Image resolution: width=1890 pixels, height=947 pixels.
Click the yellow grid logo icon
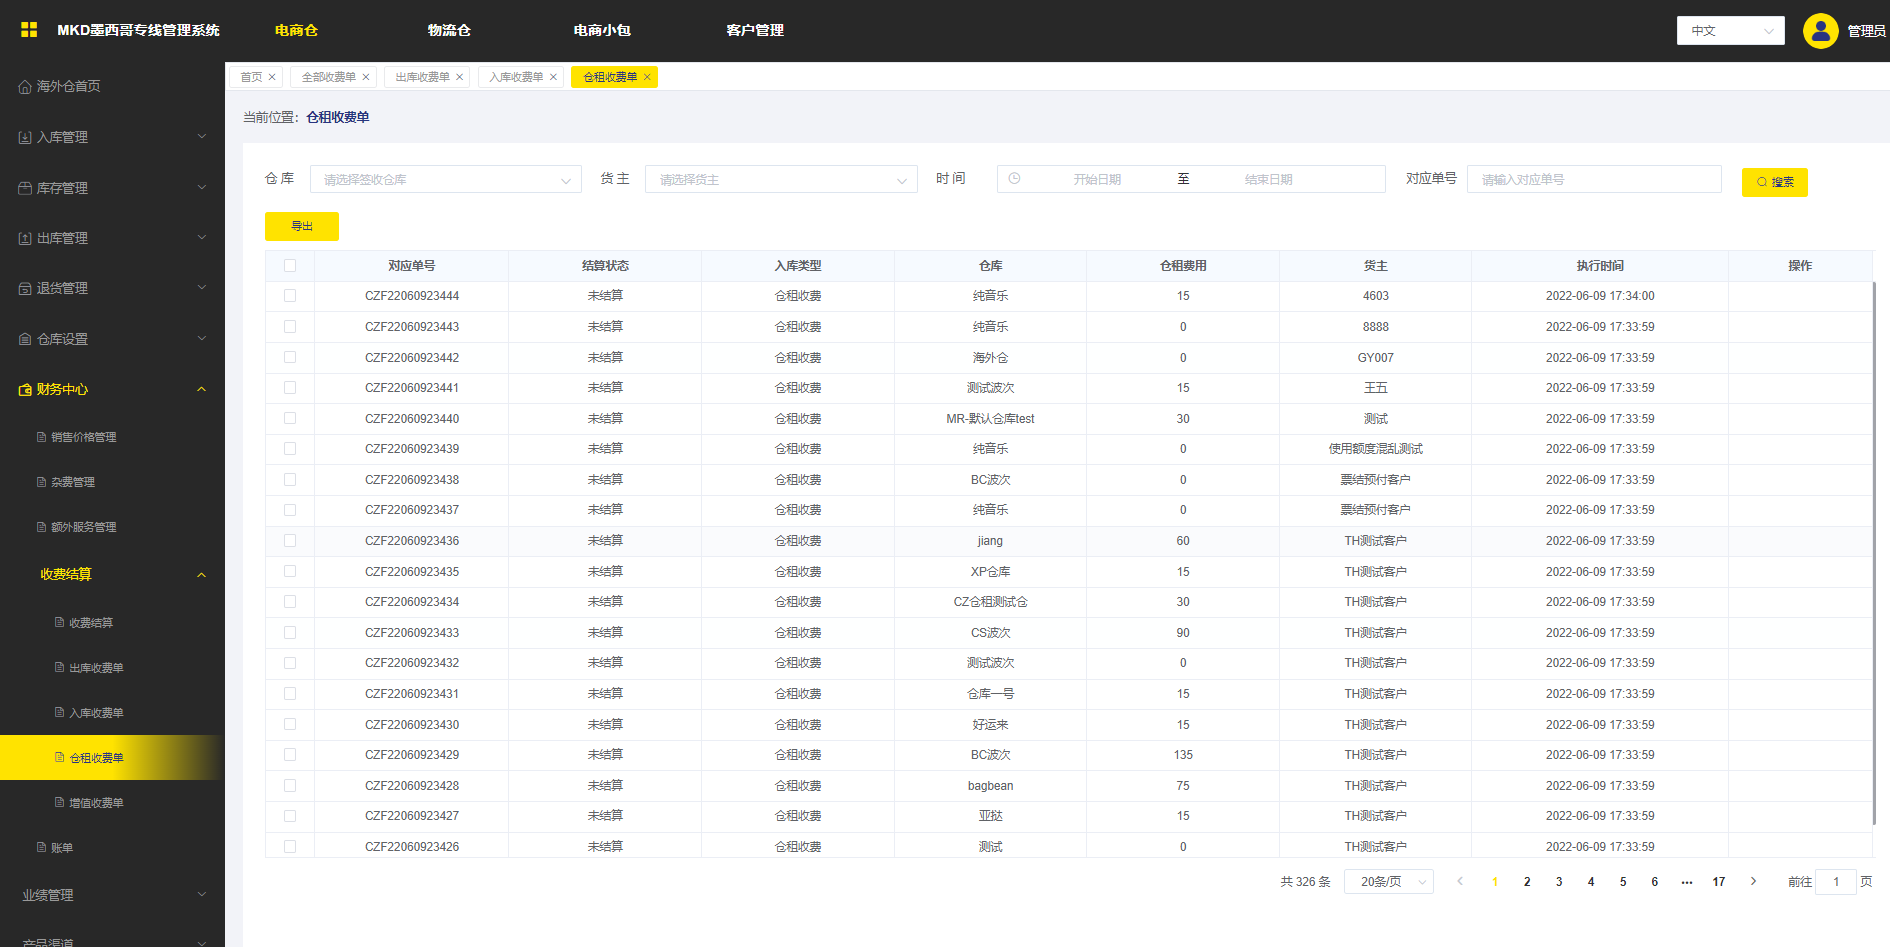click(29, 30)
